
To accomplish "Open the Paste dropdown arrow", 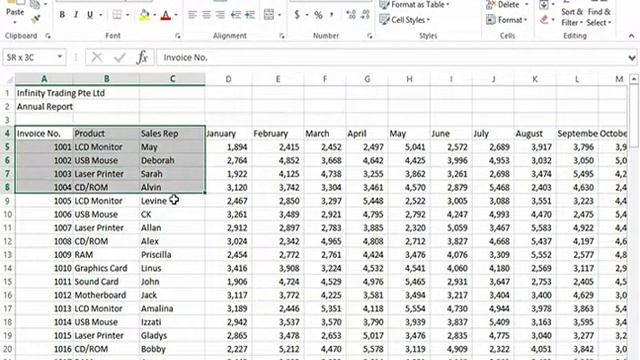I will coord(15,22).
